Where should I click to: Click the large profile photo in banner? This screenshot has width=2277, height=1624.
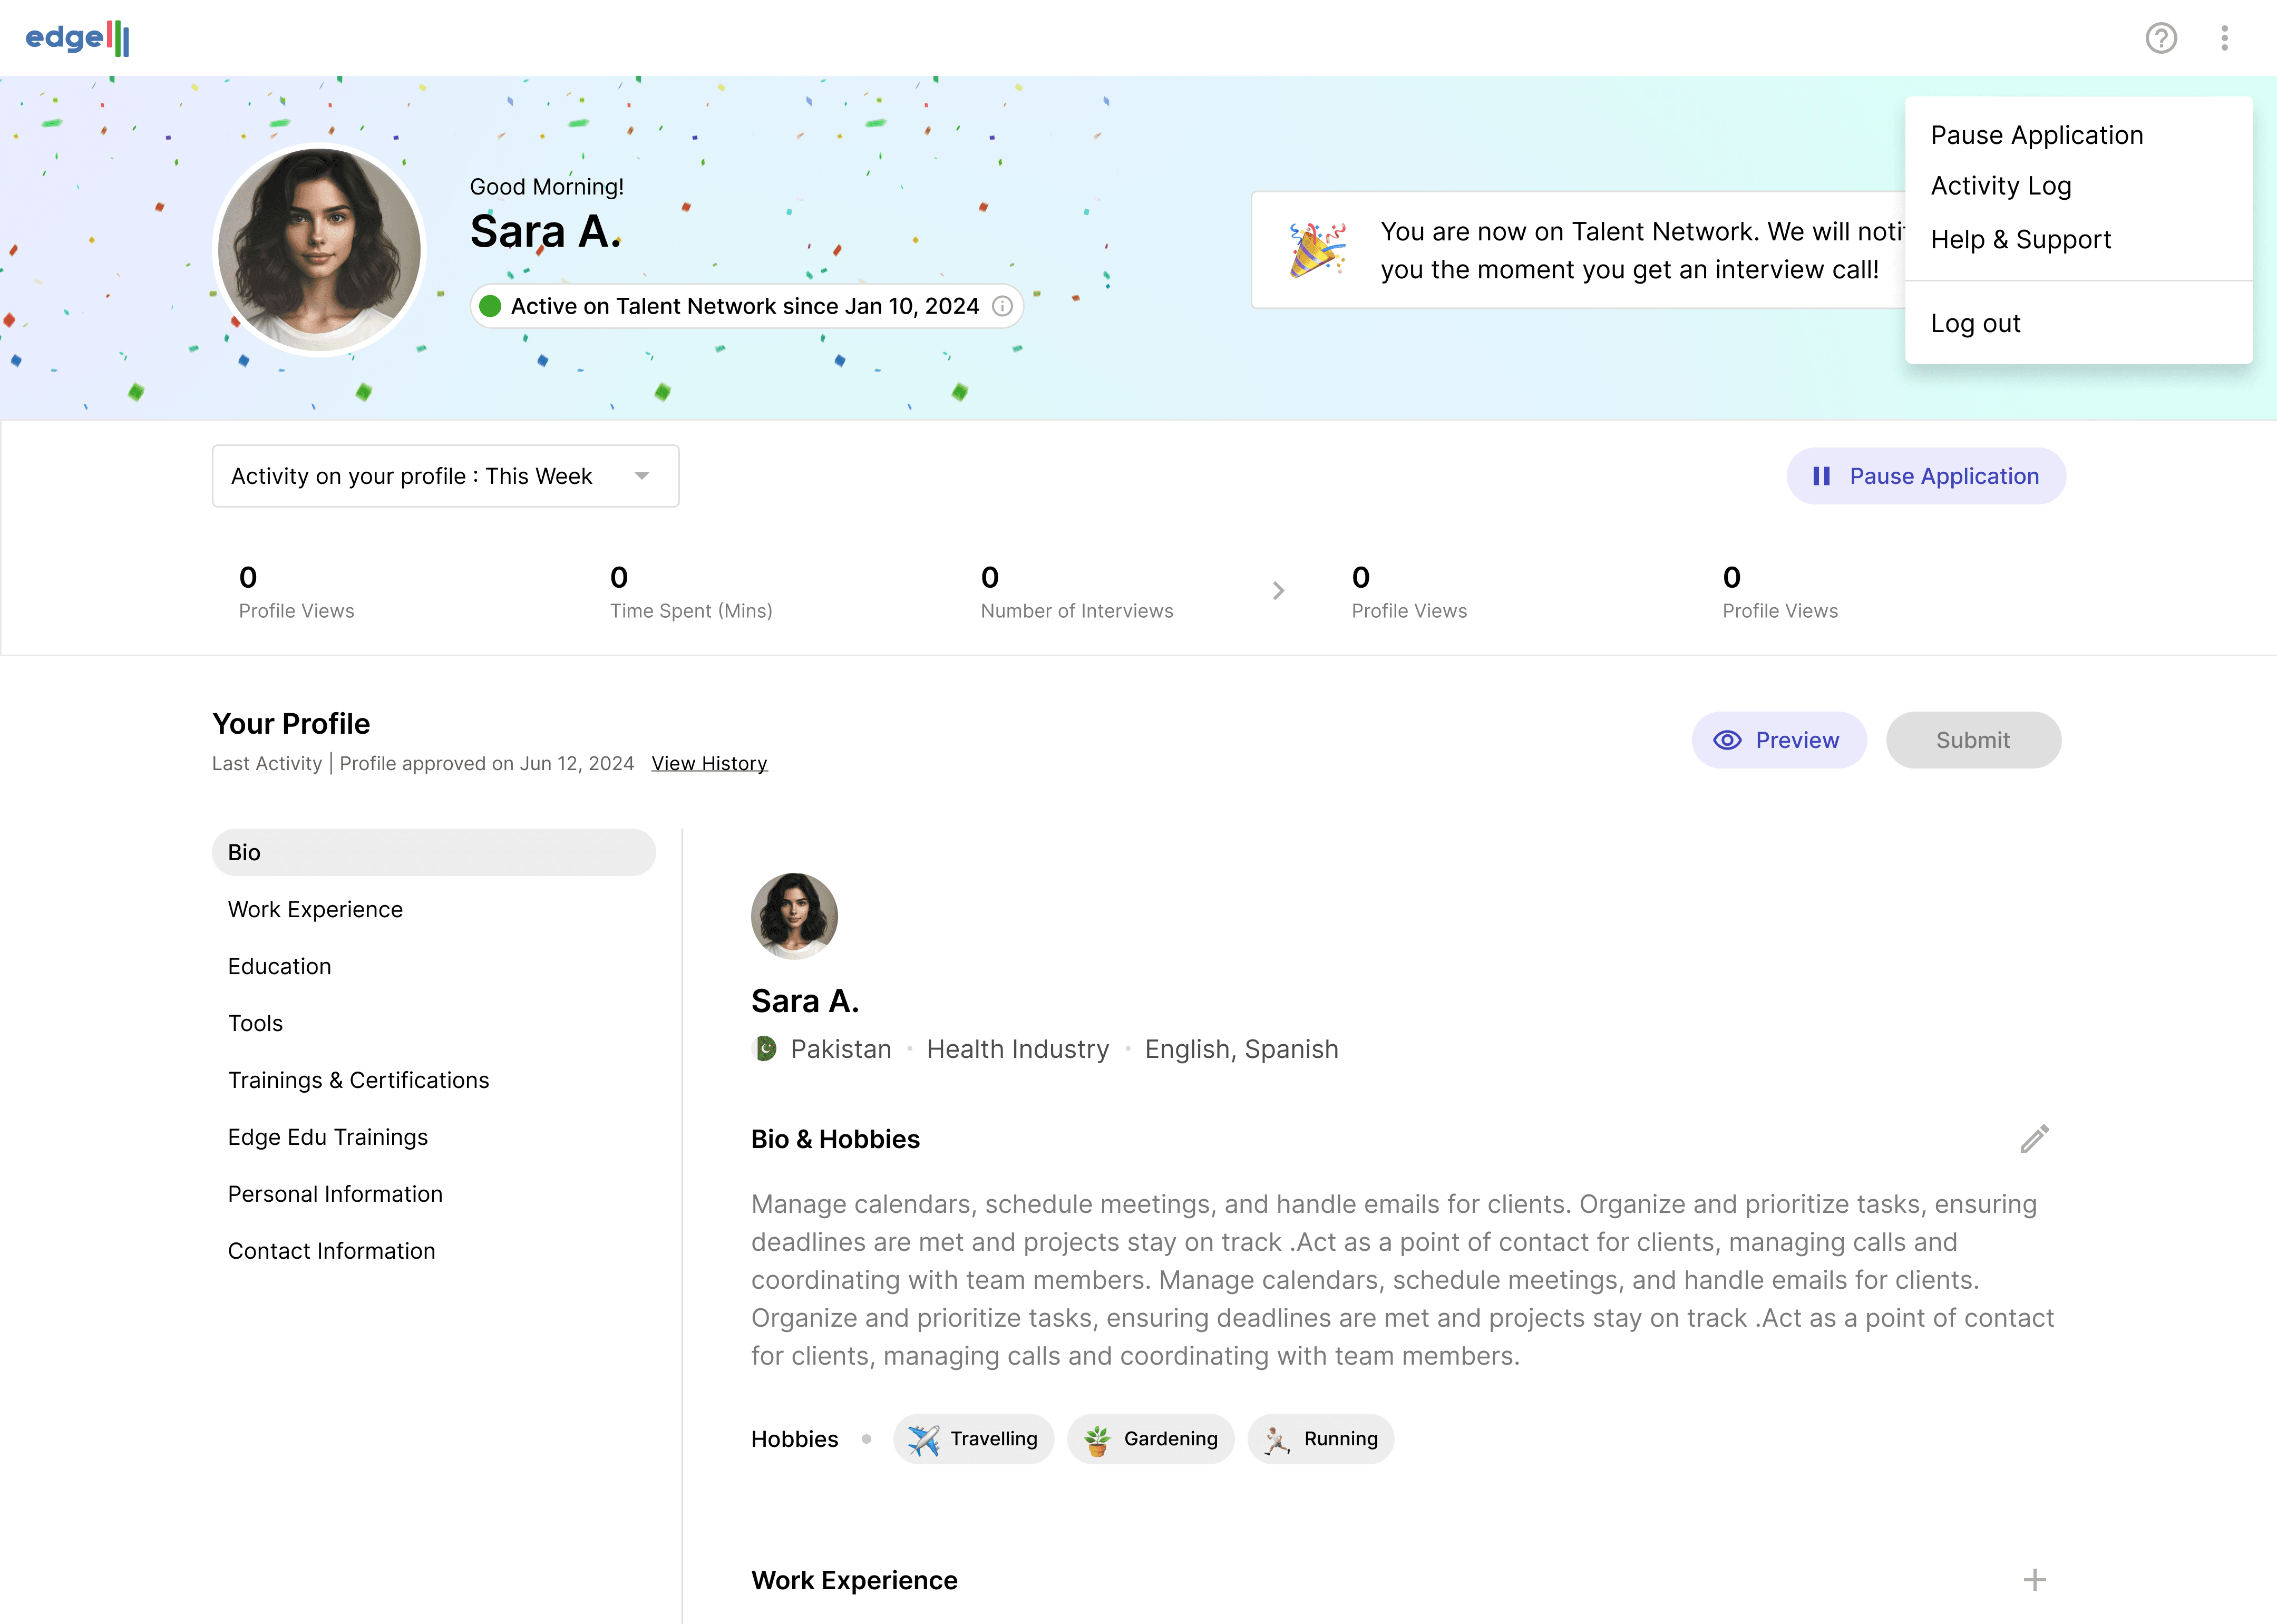click(319, 250)
